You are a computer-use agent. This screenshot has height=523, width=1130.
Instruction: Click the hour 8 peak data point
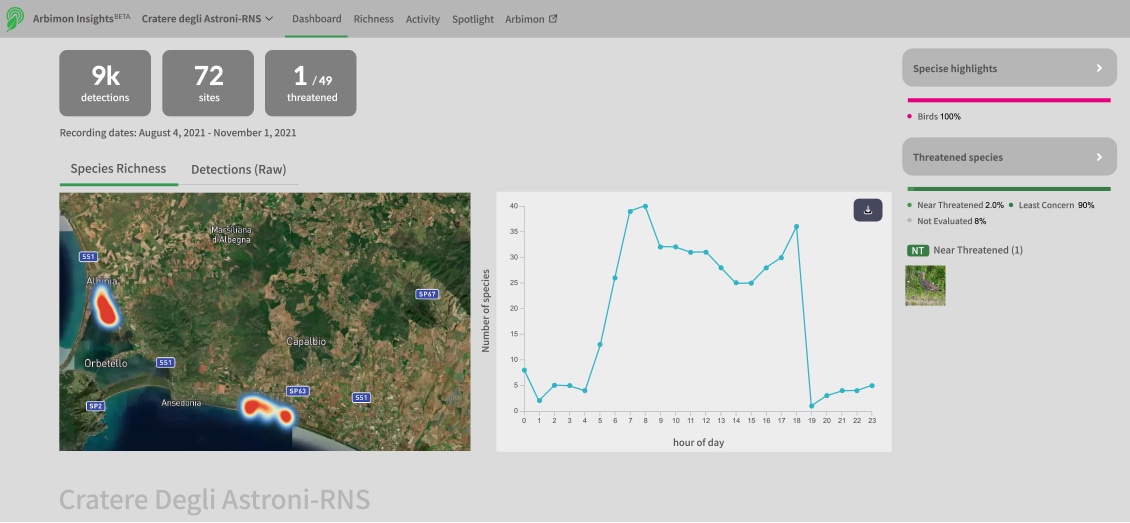(645, 206)
